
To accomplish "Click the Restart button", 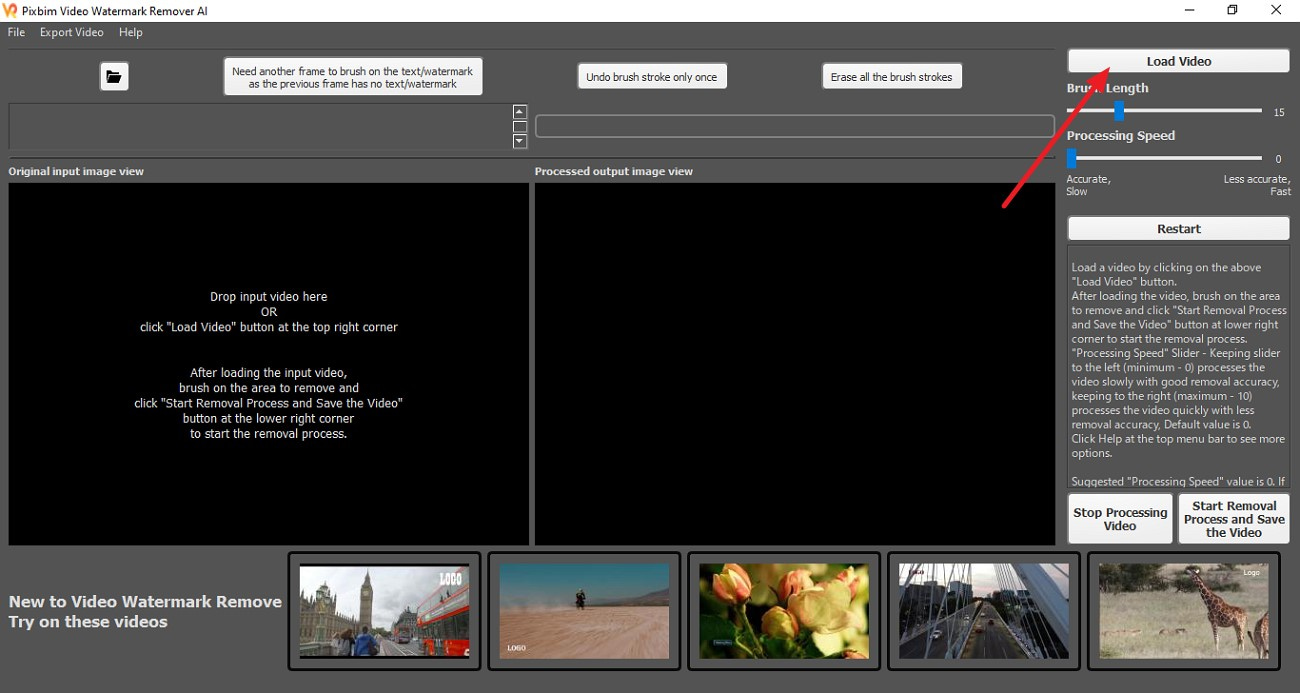I will point(1178,229).
